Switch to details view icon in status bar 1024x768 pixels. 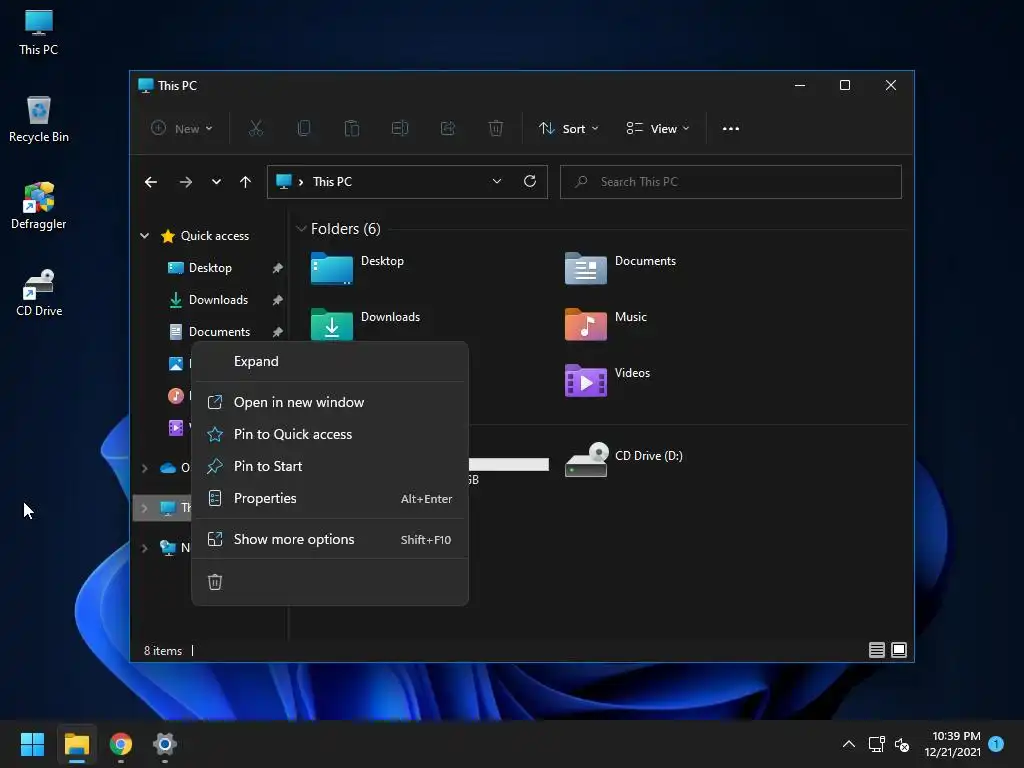[x=876, y=650]
